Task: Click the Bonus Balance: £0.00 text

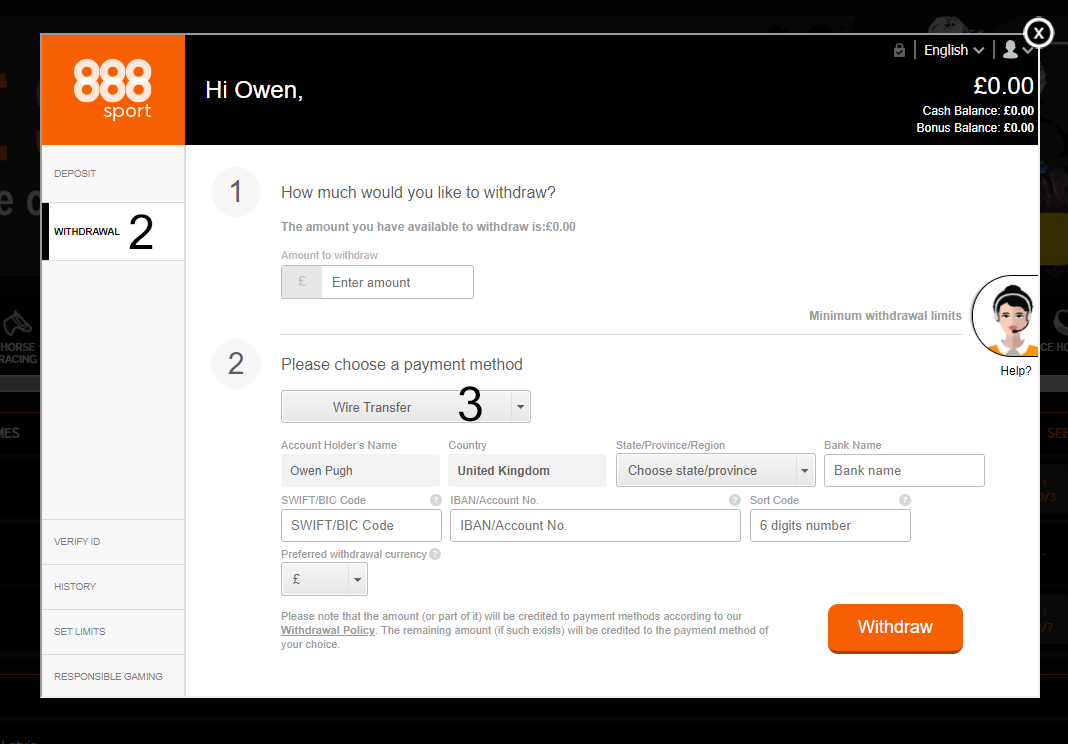Action: [x=975, y=128]
